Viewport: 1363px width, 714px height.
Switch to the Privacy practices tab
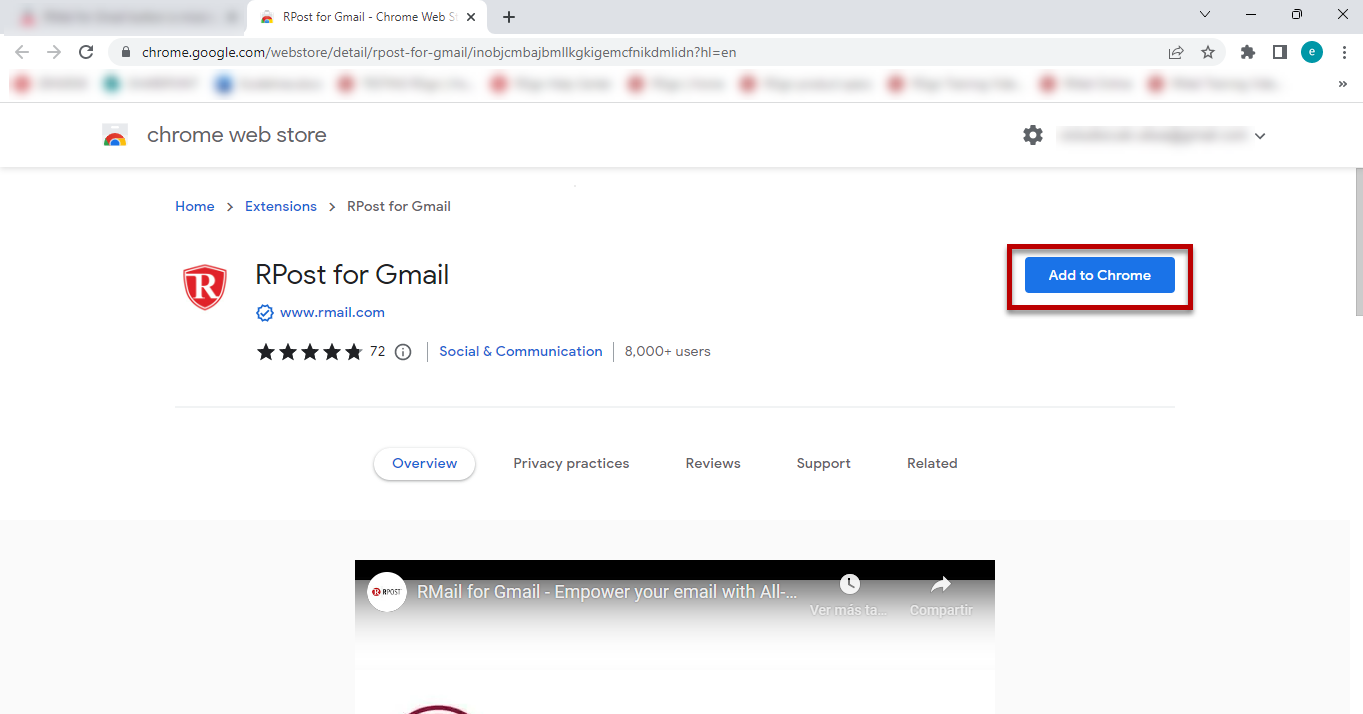coord(571,463)
